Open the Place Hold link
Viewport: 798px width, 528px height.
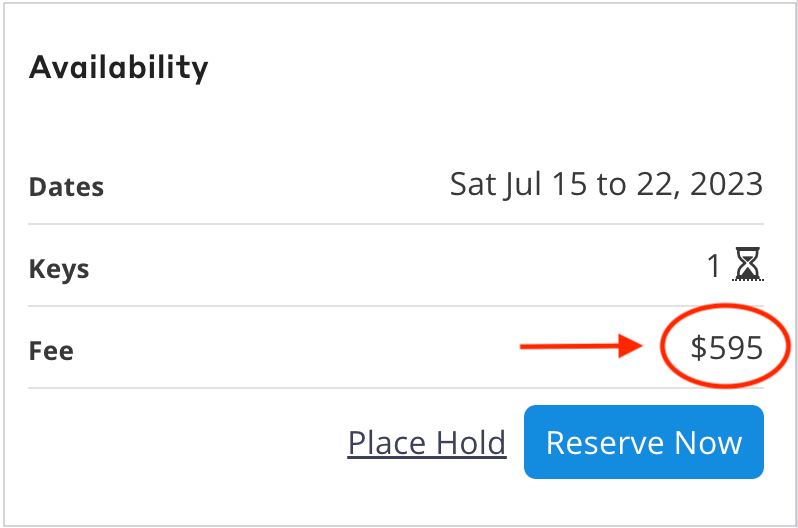click(x=427, y=442)
